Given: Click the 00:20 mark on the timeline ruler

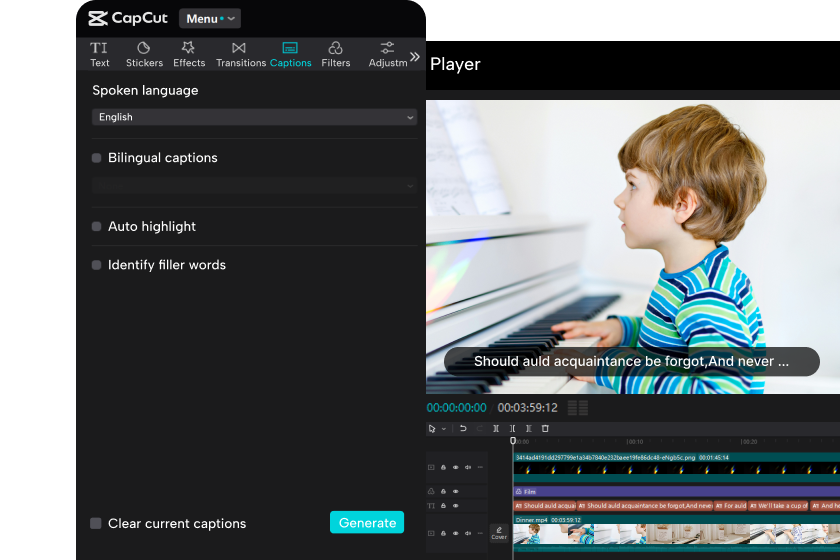Looking at the screenshot, I should pyautogui.click(x=749, y=442).
